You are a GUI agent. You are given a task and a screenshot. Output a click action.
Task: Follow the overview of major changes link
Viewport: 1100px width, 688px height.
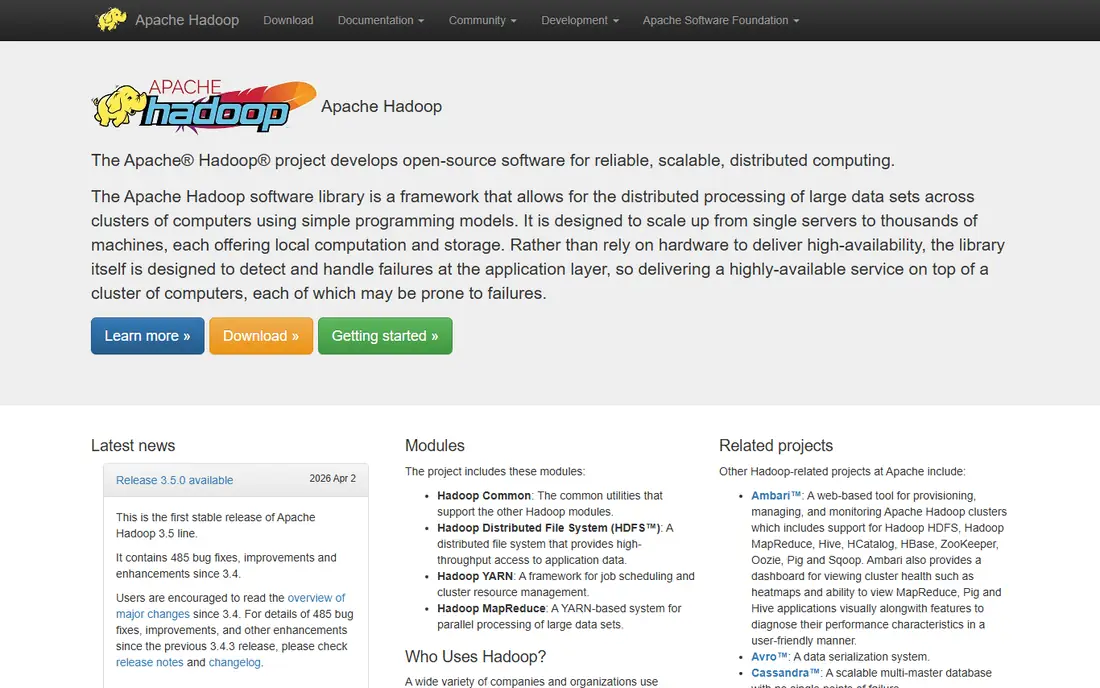point(231,606)
